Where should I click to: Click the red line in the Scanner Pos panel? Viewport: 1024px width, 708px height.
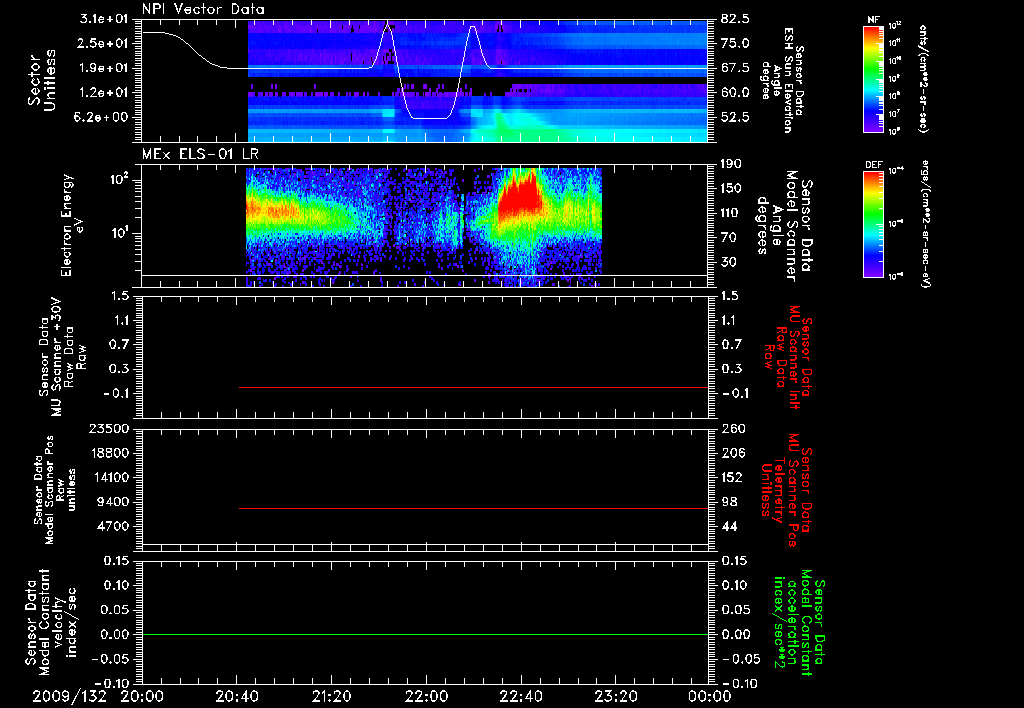click(473, 508)
